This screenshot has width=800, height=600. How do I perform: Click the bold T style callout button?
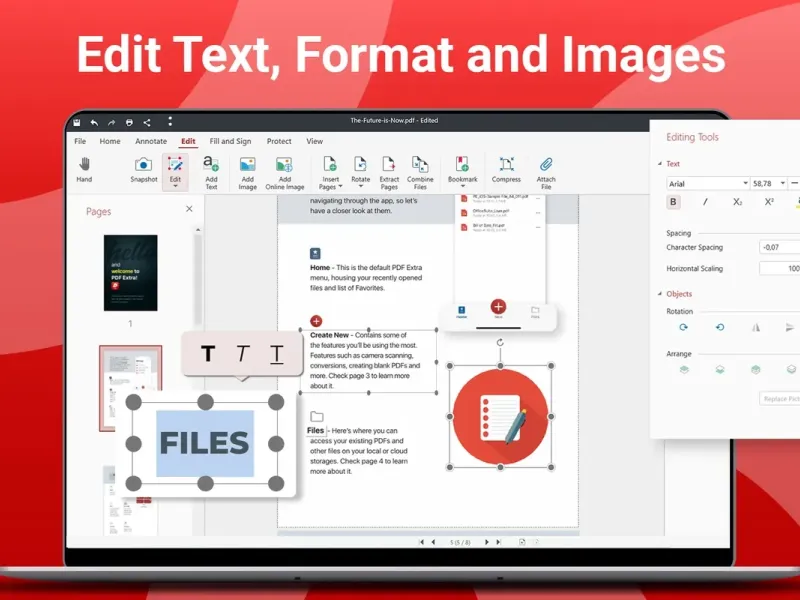pos(208,353)
